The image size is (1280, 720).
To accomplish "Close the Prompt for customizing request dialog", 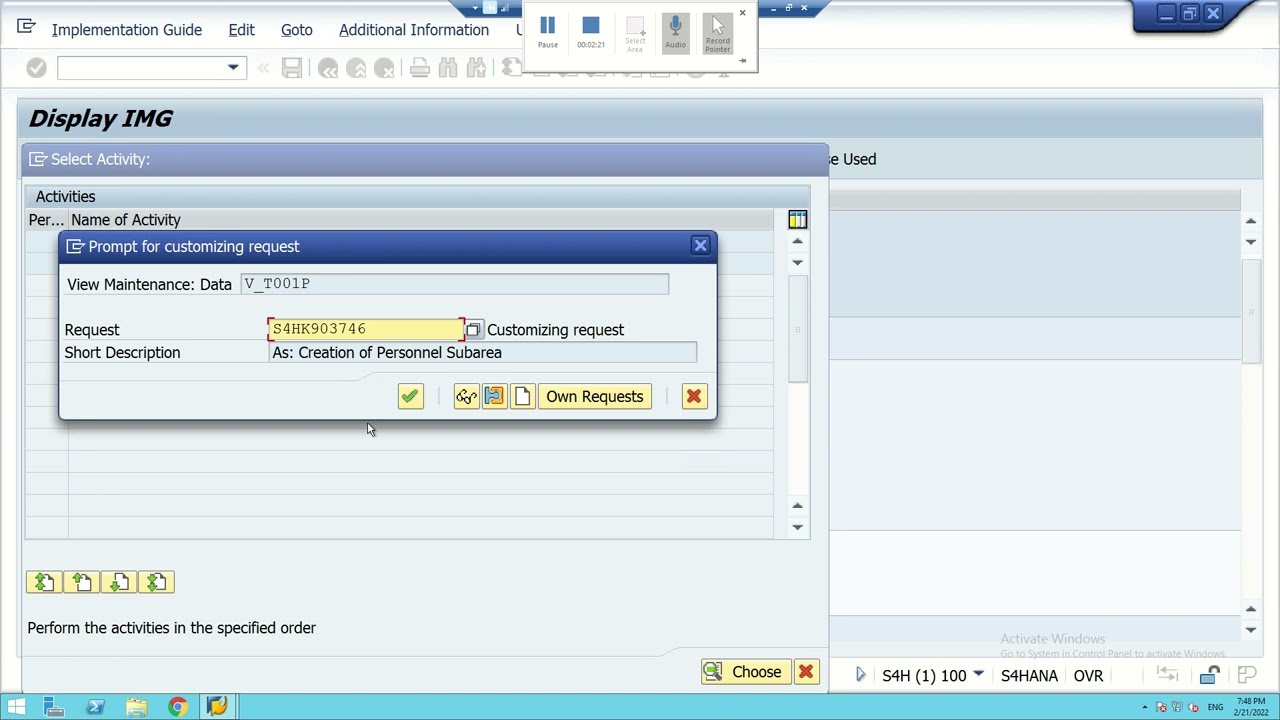I will (700, 245).
